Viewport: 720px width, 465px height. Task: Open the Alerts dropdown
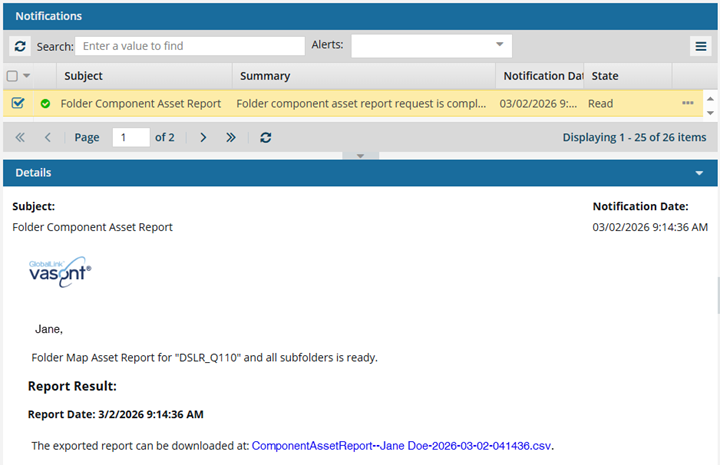(499, 46)
